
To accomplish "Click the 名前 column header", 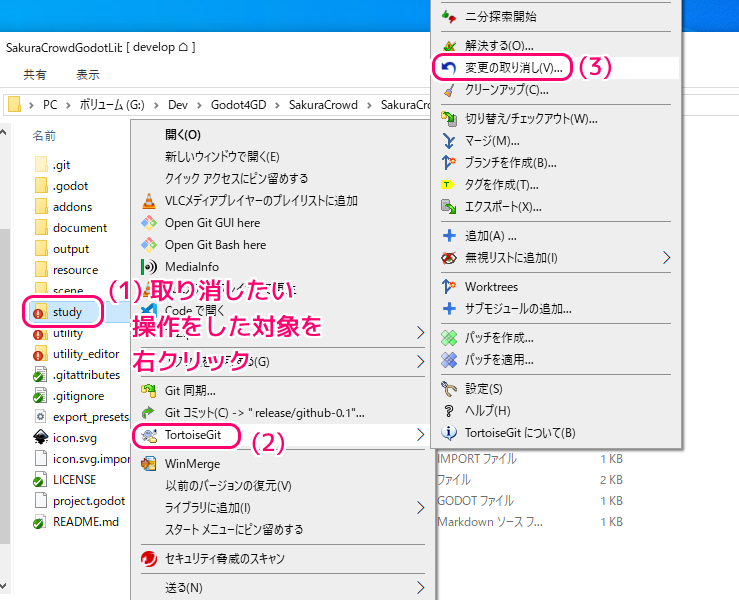I will coord(44,135).
